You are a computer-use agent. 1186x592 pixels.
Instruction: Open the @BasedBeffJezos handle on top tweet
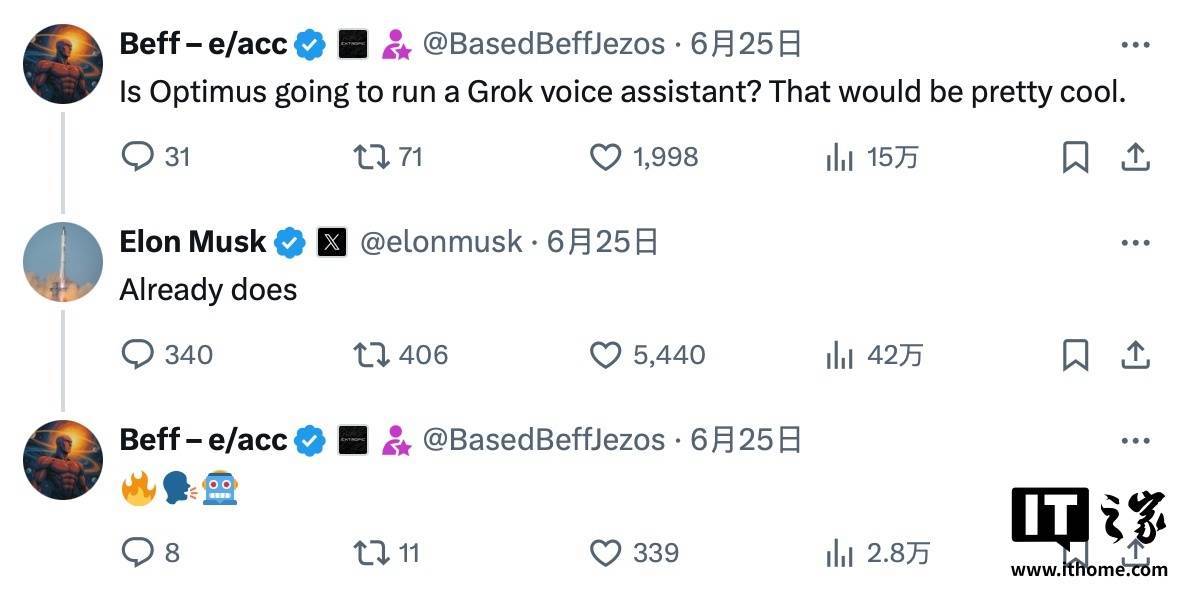(x=543, y=45)
